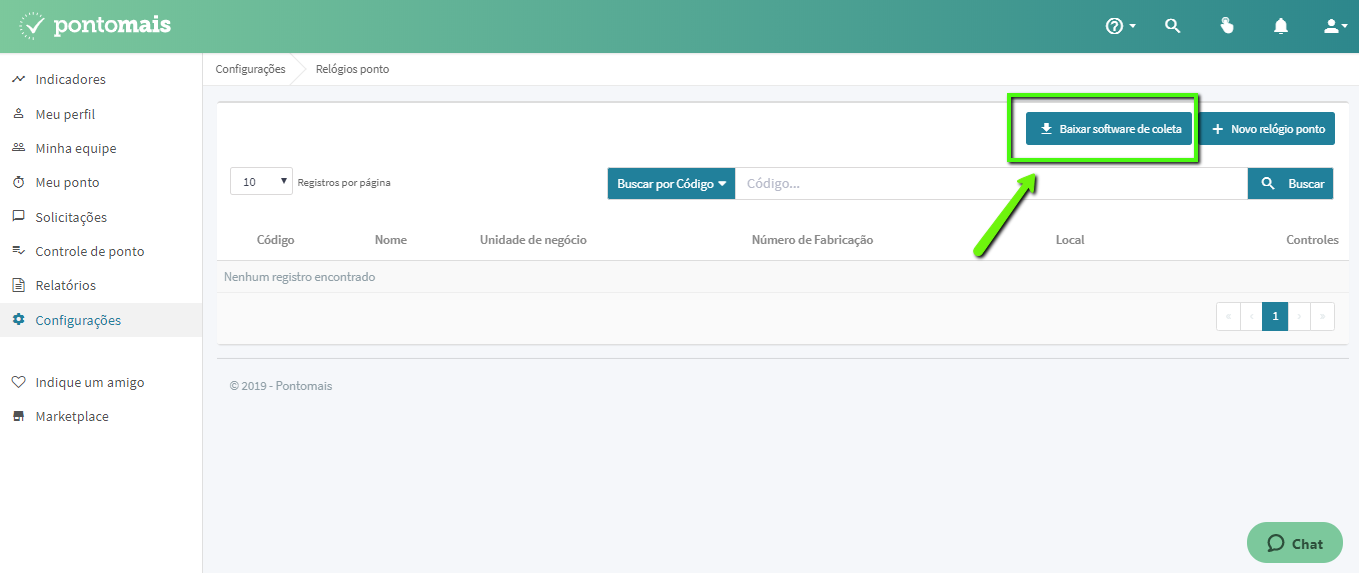
Task: Go to previous page pagination arrow
Action: (1251, 317)
